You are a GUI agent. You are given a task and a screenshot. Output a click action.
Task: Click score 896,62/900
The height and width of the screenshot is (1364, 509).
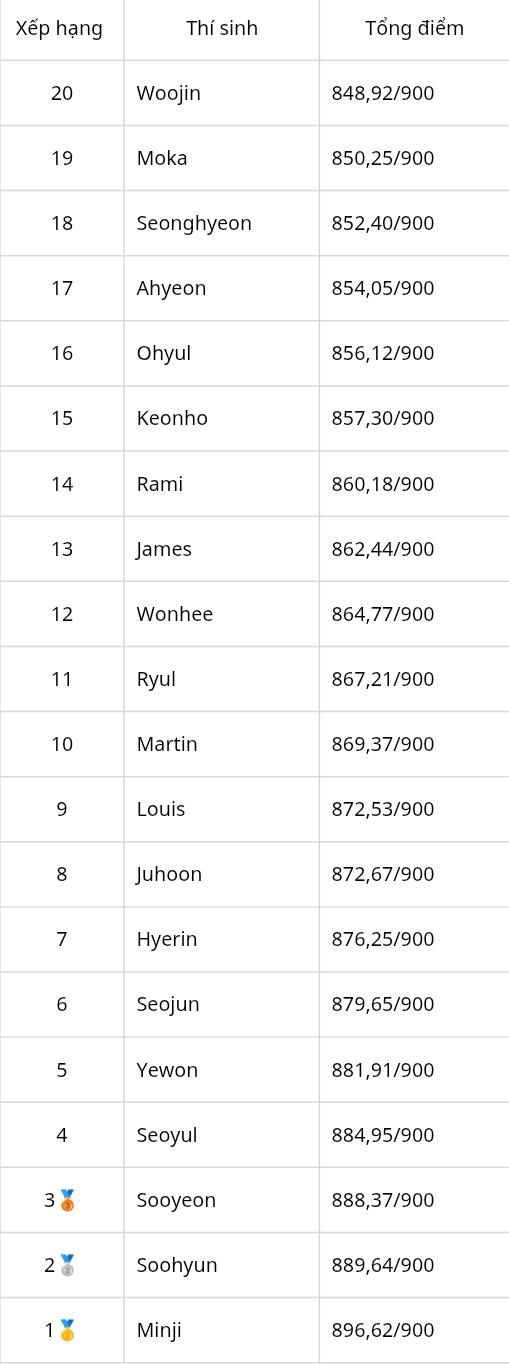(x=383, y=1330)
